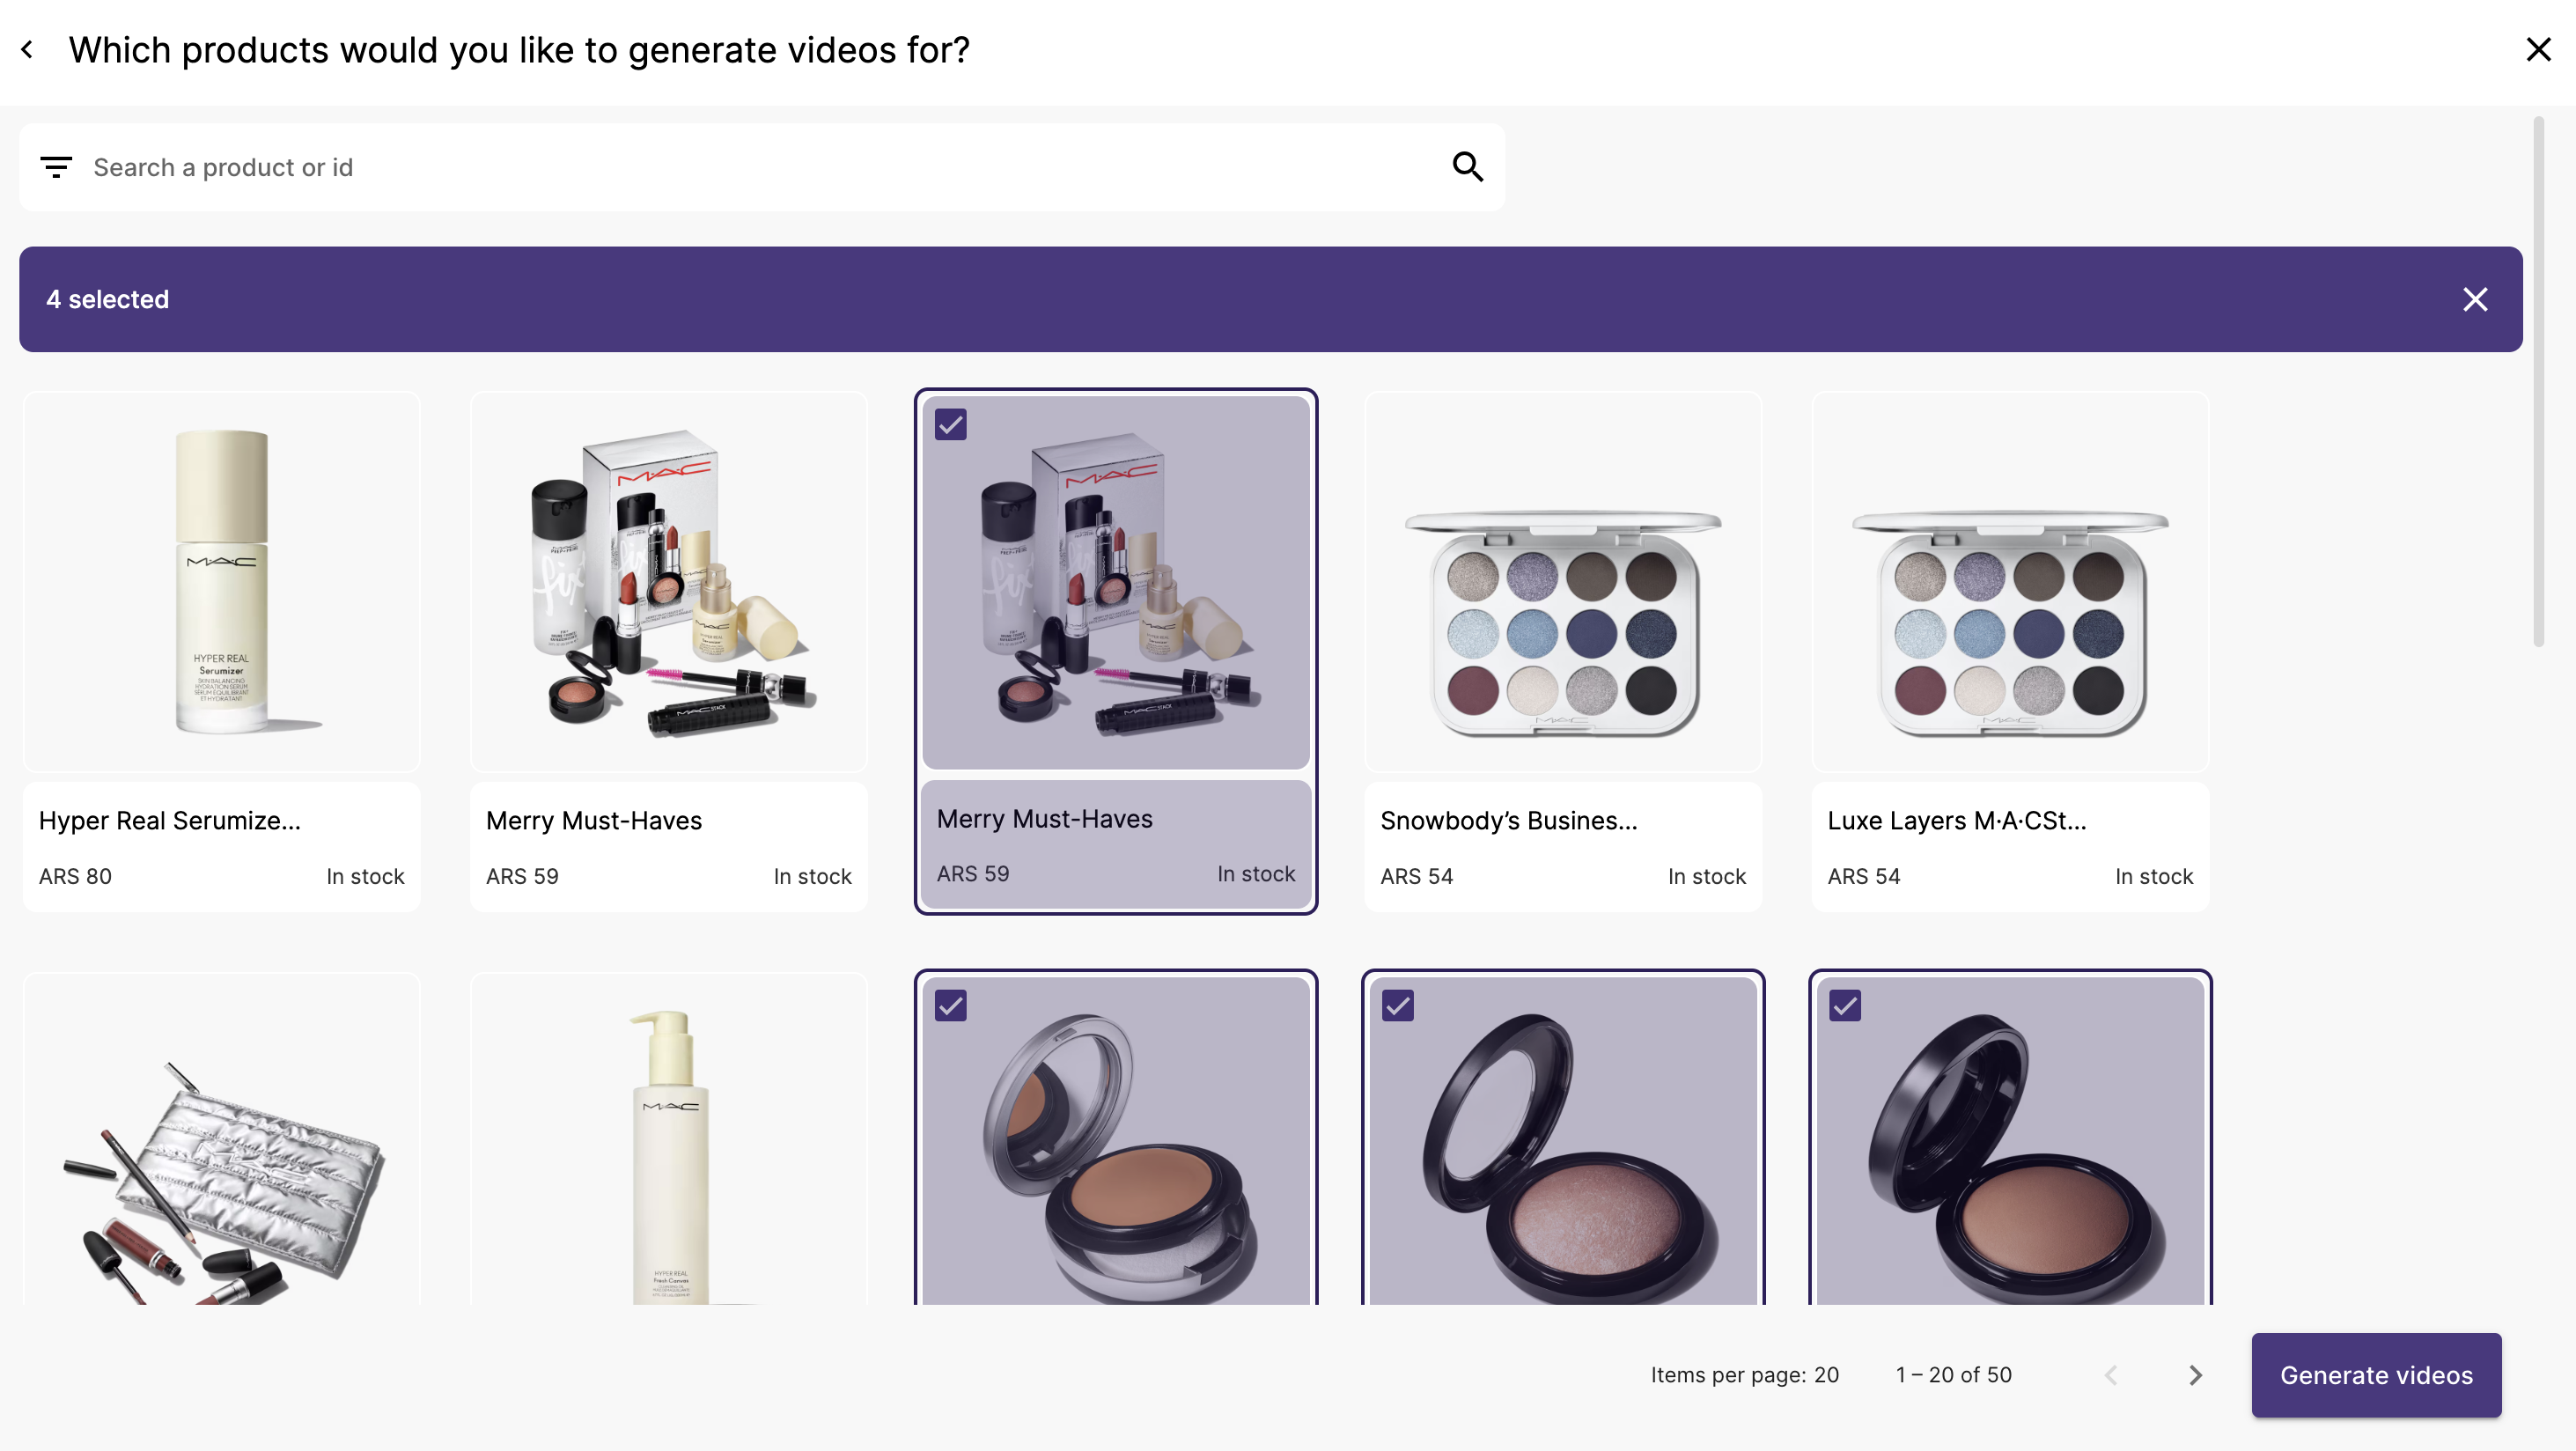Clear the 4 selected banner
Viewport: 2576px width, 1451px height.
coord(2475,299)
